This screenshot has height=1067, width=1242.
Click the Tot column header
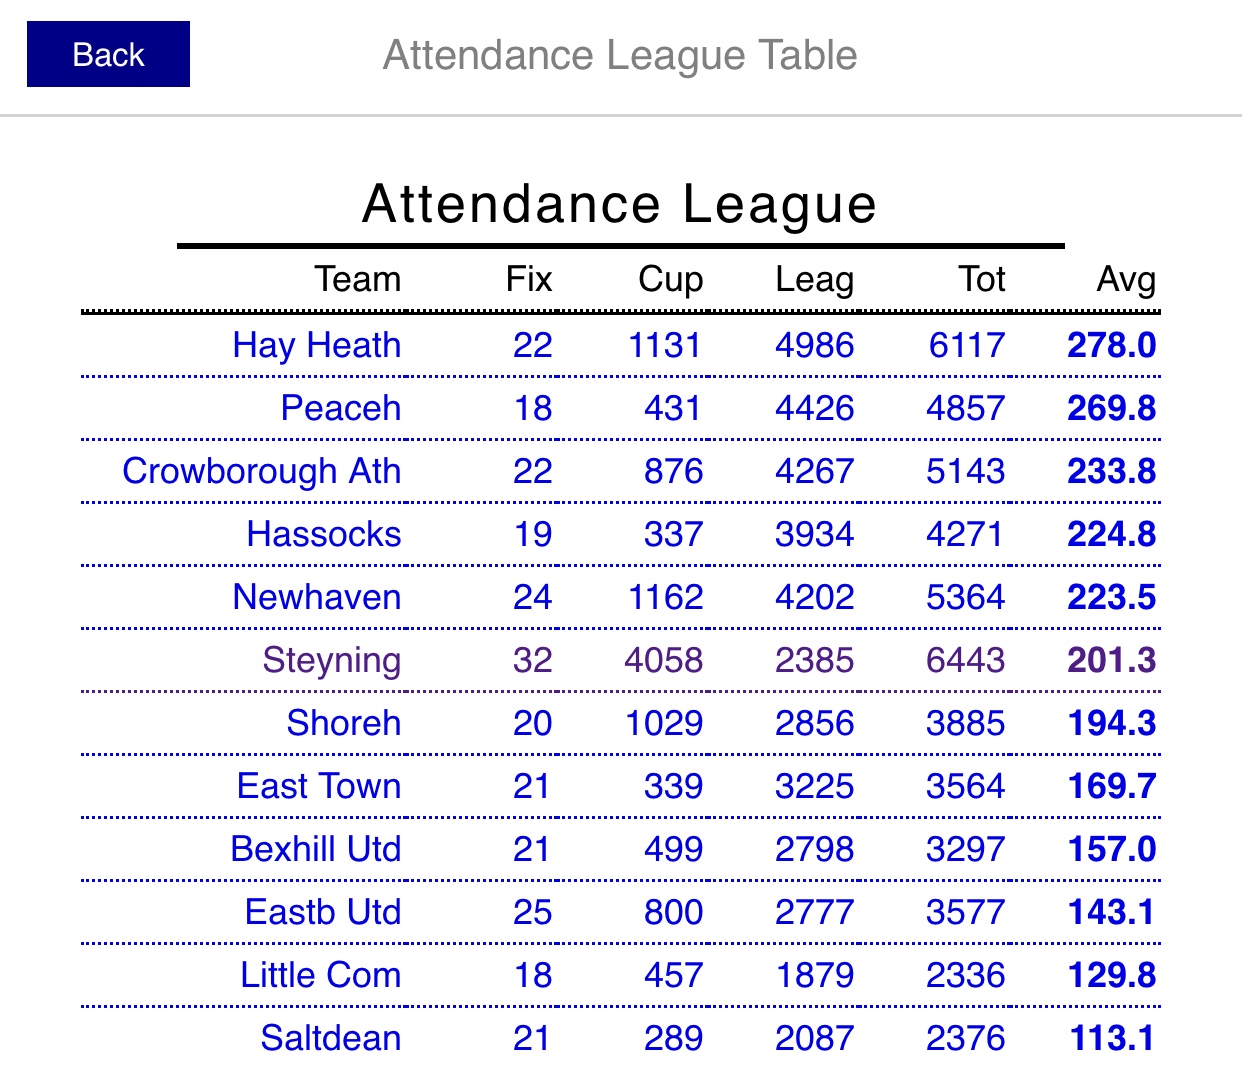[981, 279]
